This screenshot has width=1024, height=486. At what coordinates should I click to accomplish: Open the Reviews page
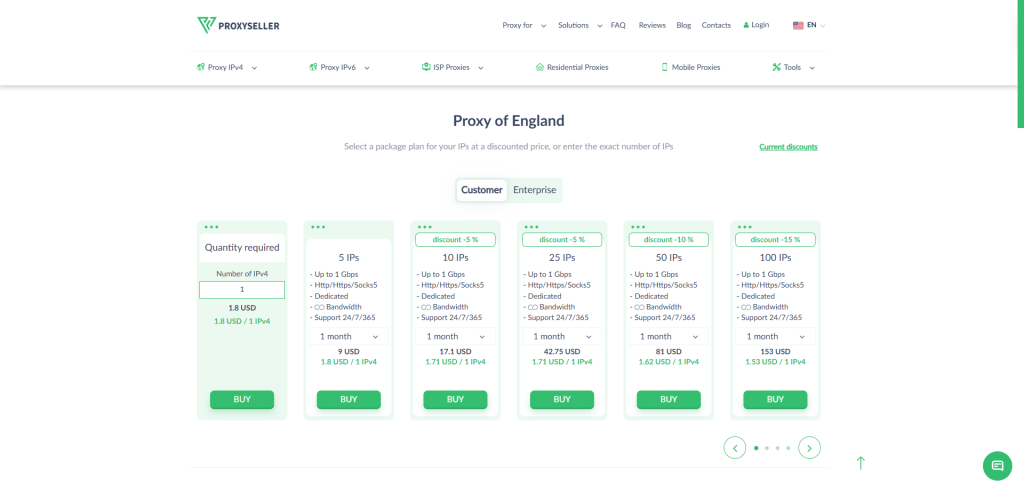[652, 25]
